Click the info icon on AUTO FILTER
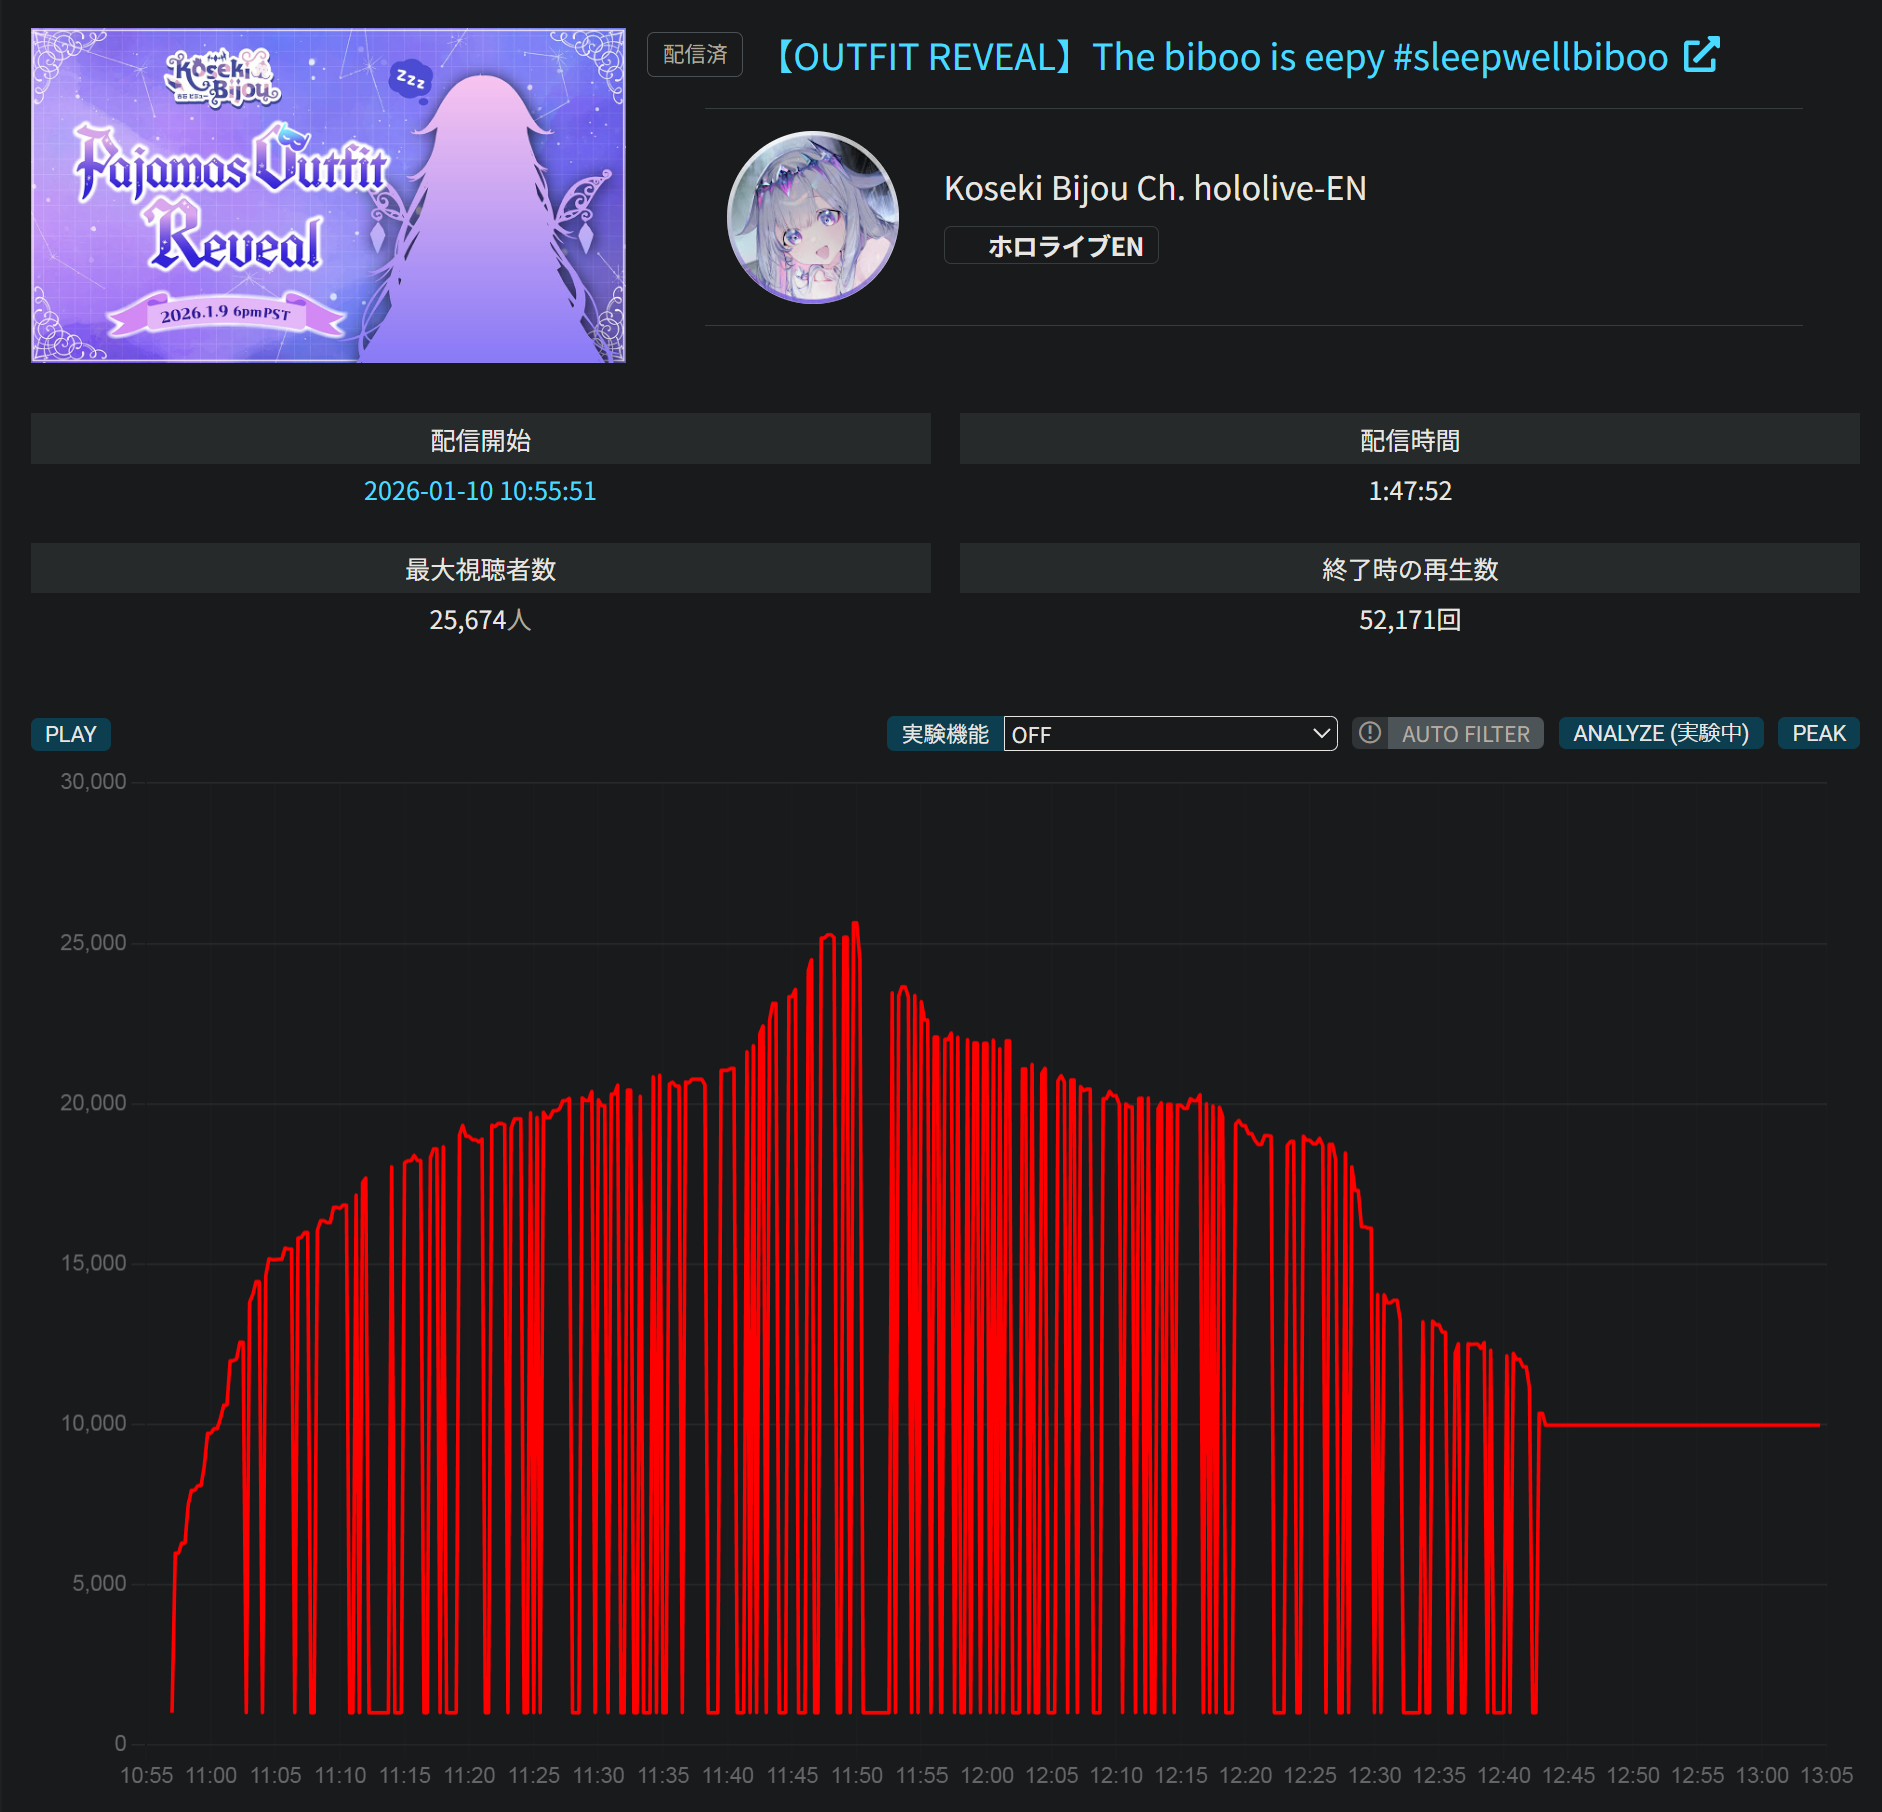Screen dimensions: 1882x1812 pos(1370,733)
